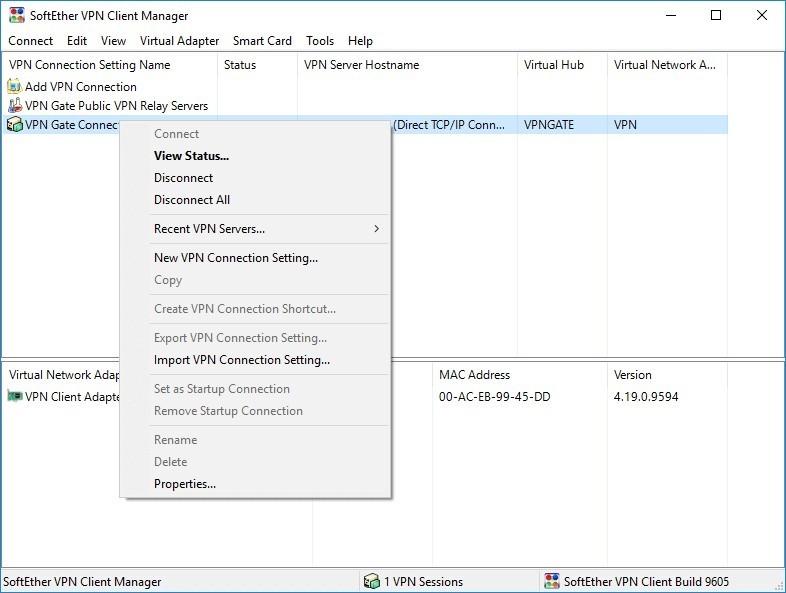This screenshot has height=593, width=786.
Task: Click the VPNGATE virtual hub cell
Action: coord(549,125)
